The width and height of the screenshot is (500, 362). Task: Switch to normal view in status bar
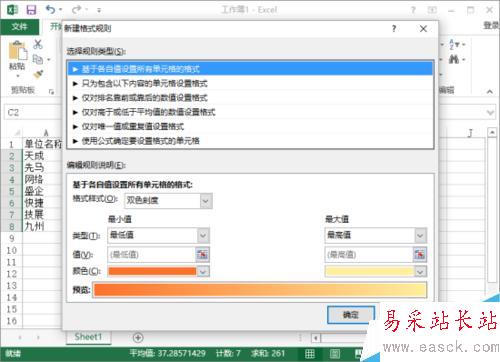point(310,353)
